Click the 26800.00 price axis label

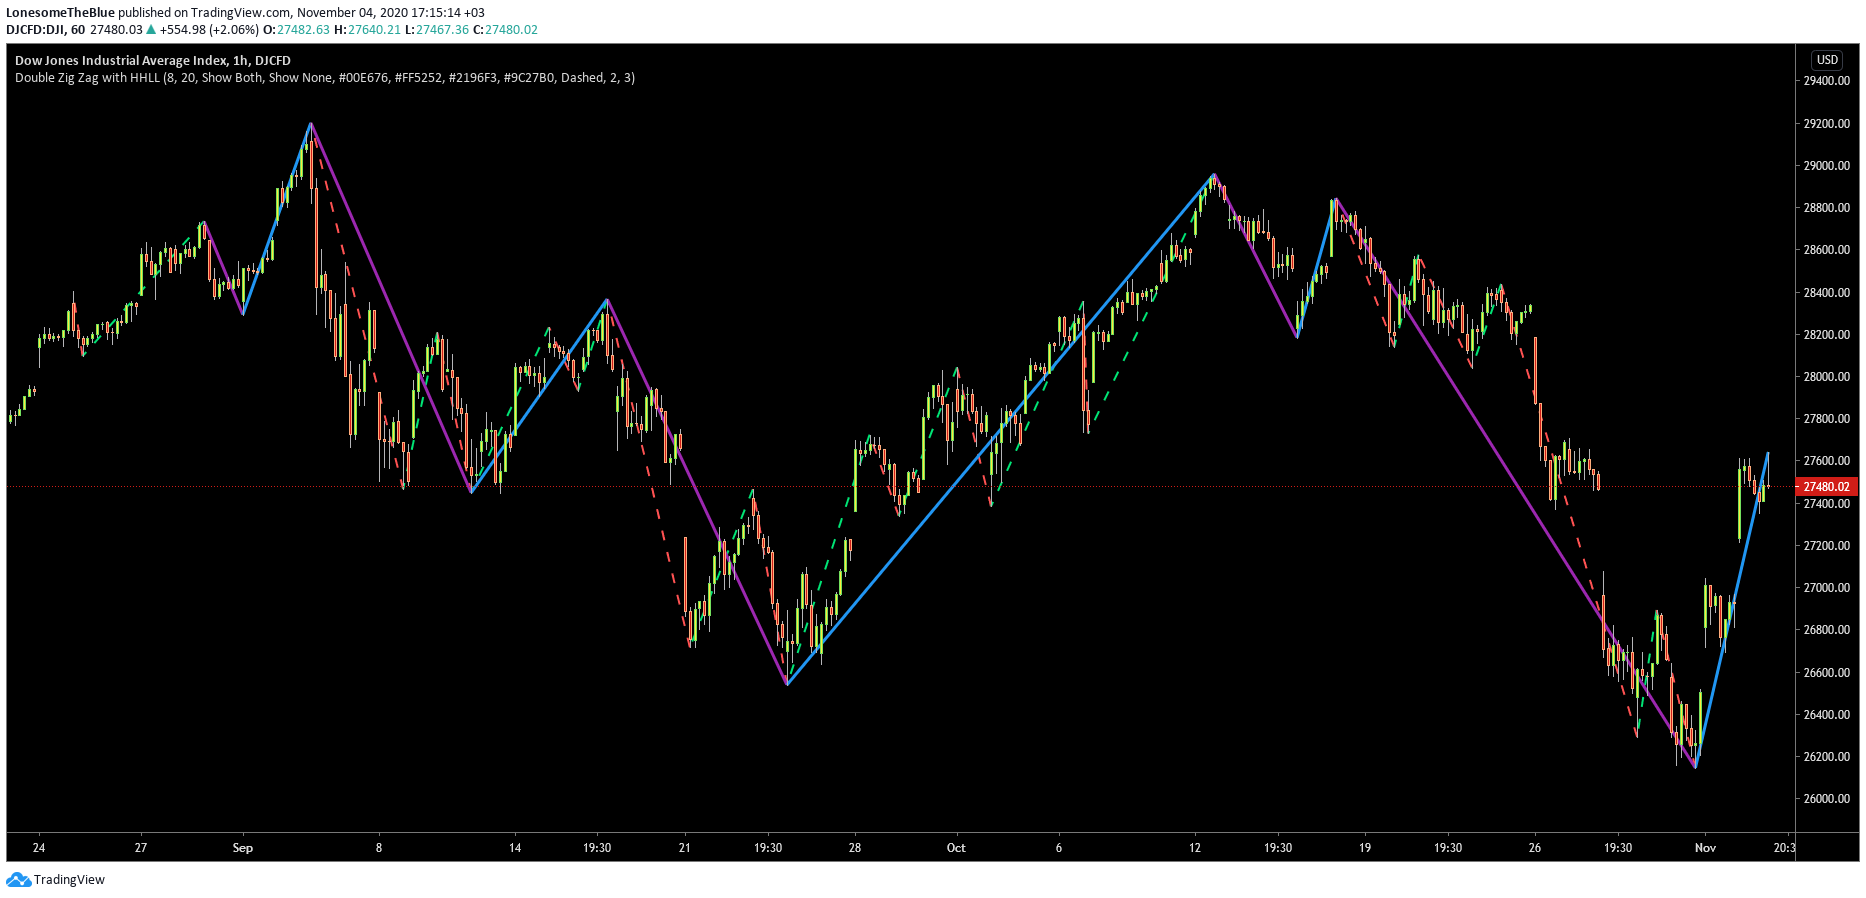coord(1826,630)
